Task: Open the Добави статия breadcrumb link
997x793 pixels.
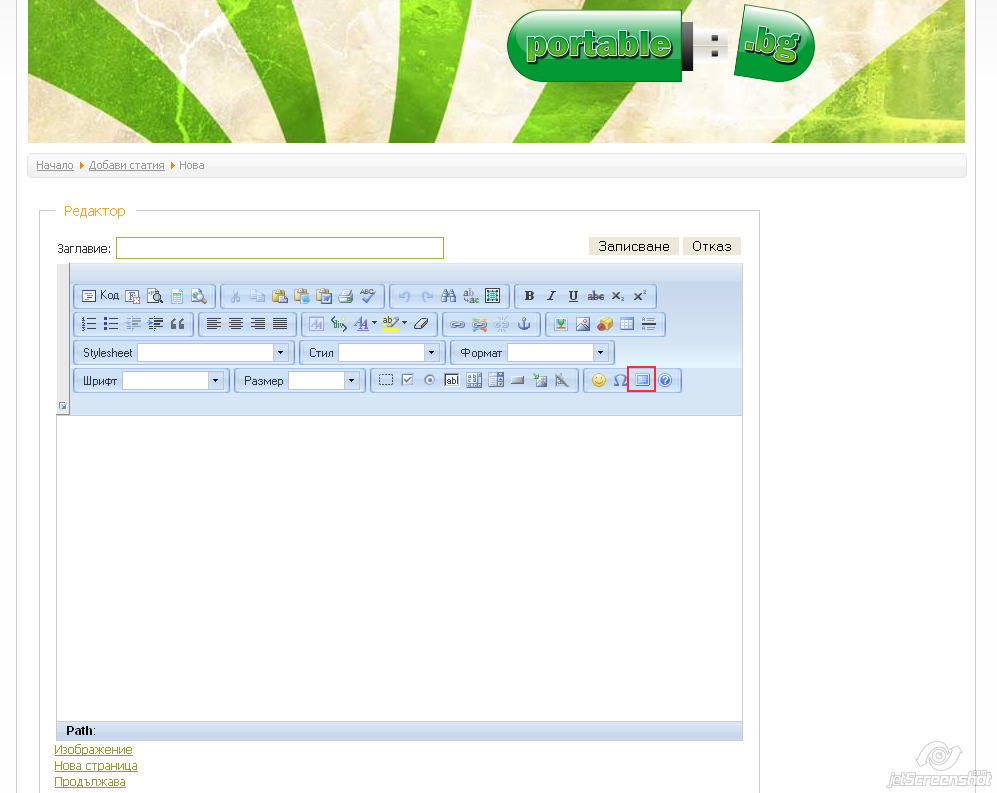Action: (127, 165)
